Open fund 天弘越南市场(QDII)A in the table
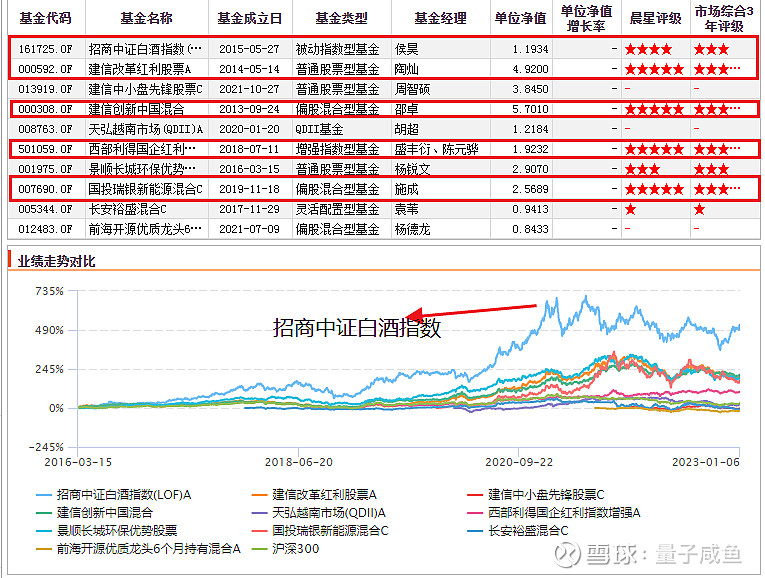This screenshot has height=578, width=765. [x=145, y=129]
